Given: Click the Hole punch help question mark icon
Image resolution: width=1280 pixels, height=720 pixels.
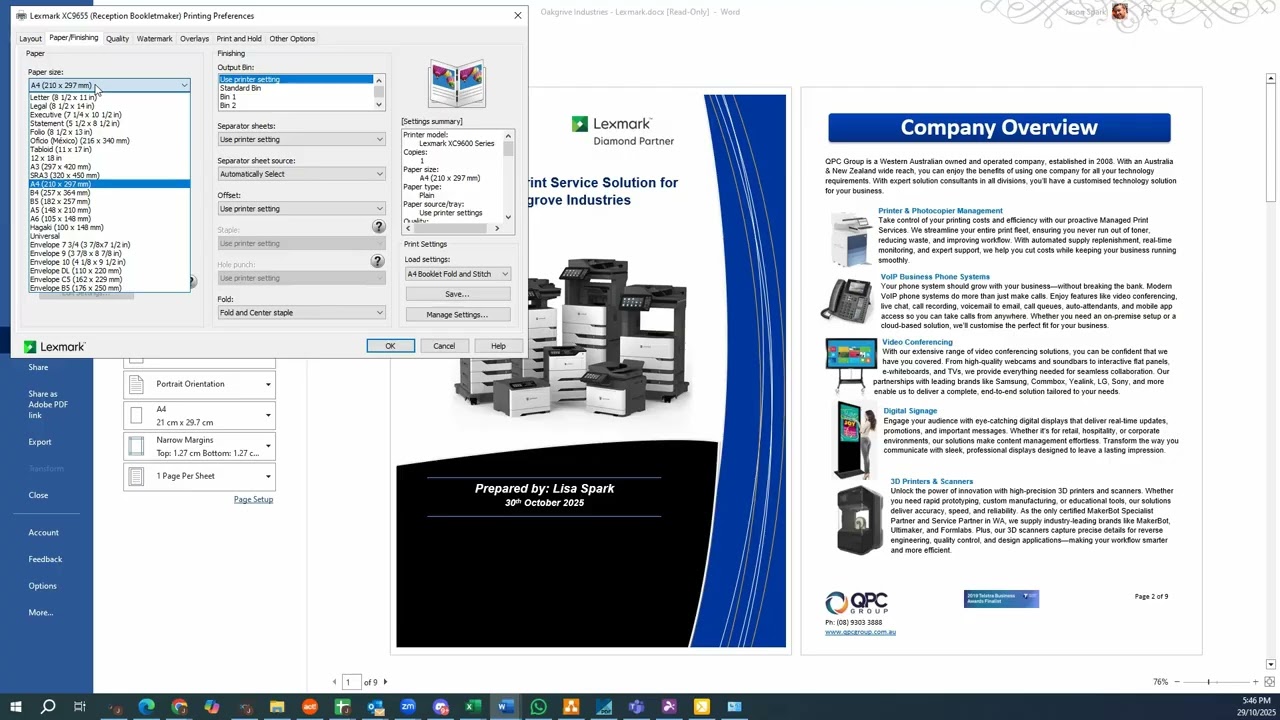Looking at the screenshot, I should [377, 261].
